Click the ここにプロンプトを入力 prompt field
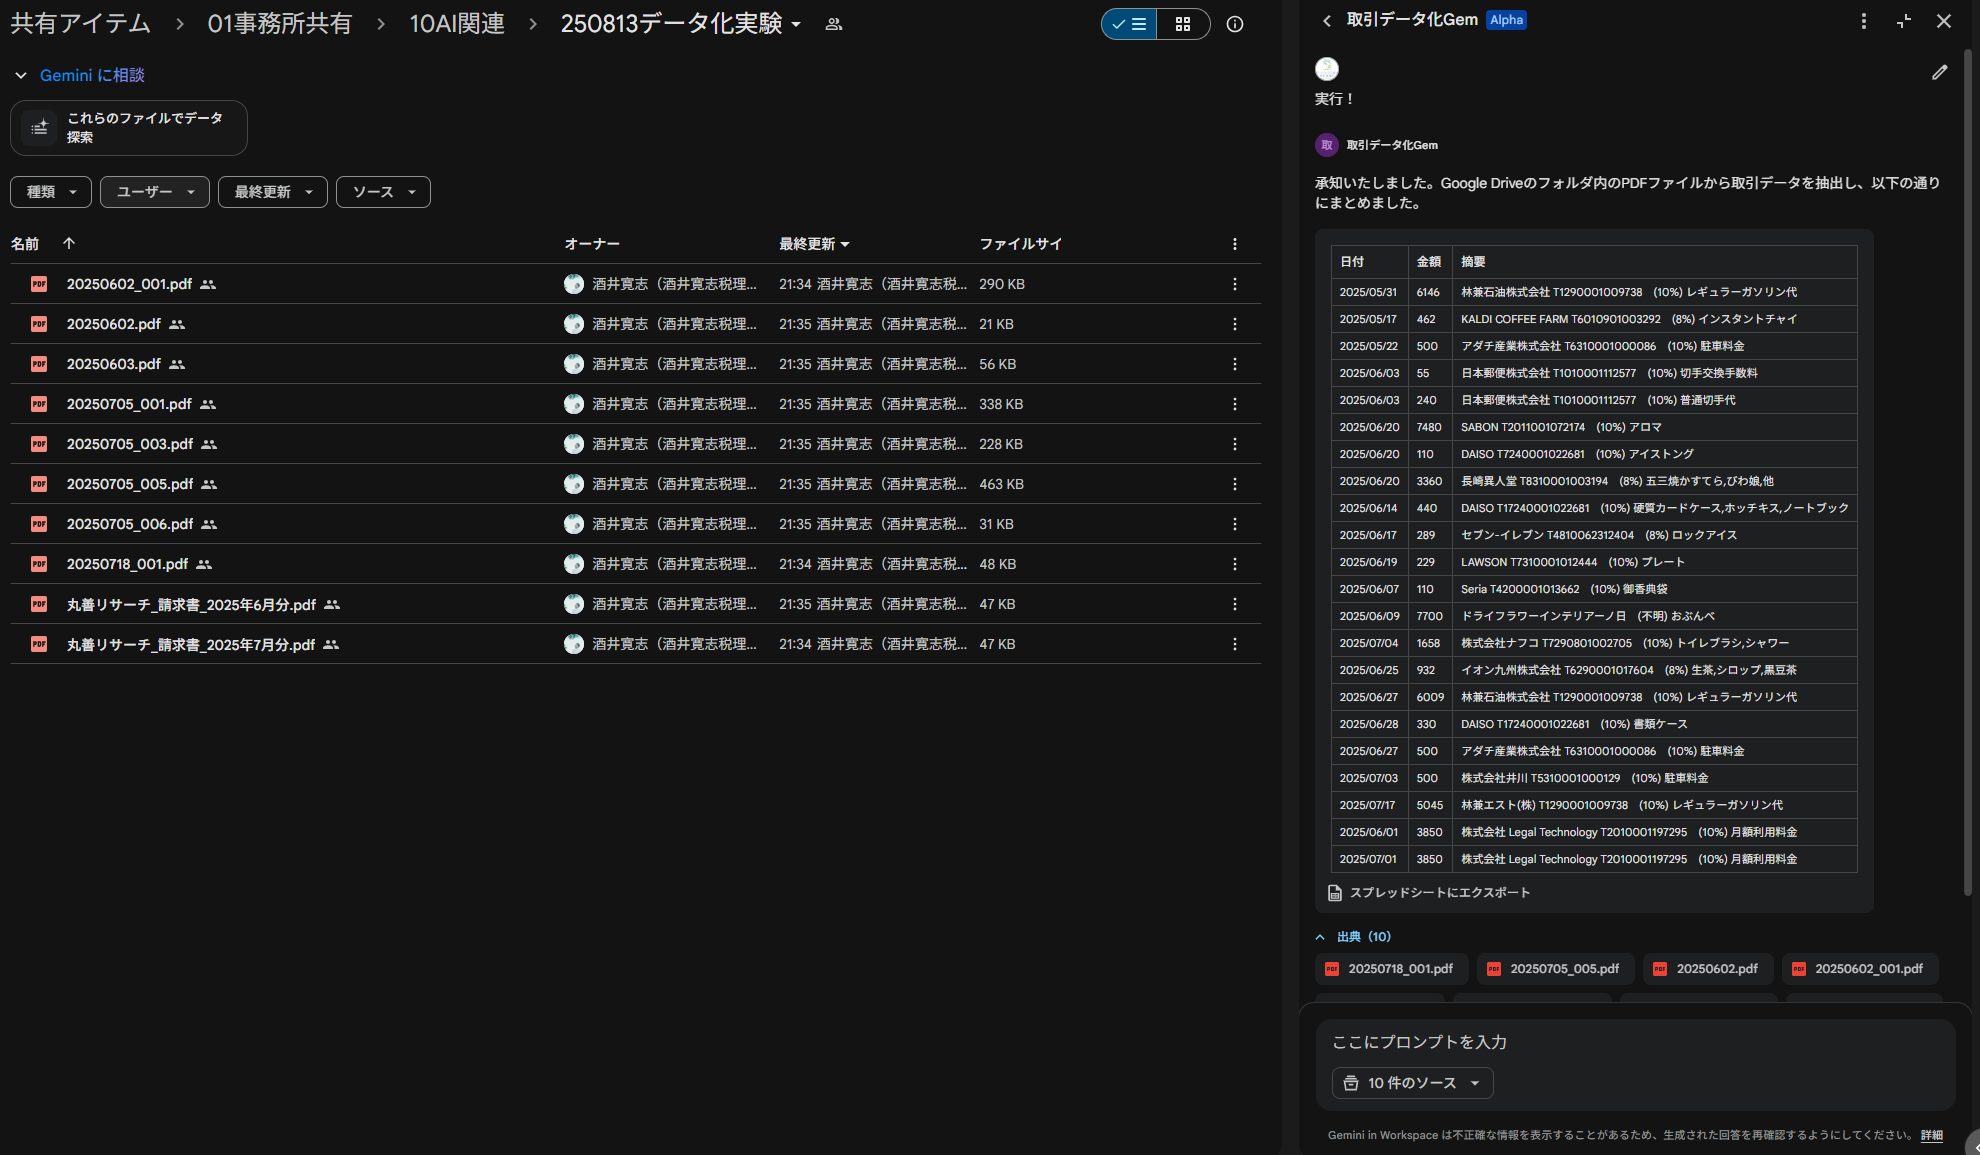 coord(1635,1042)
